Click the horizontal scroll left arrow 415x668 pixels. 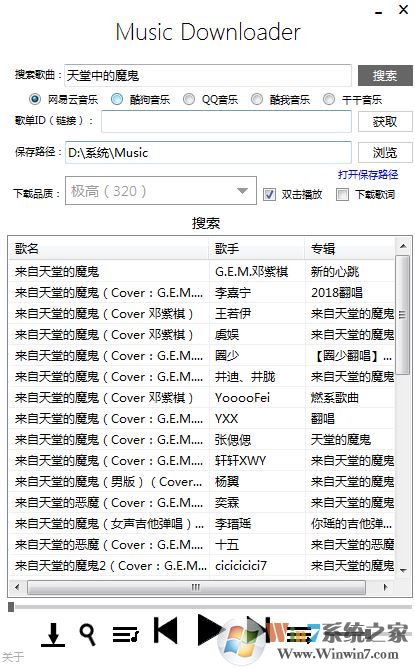click(17, 587)
